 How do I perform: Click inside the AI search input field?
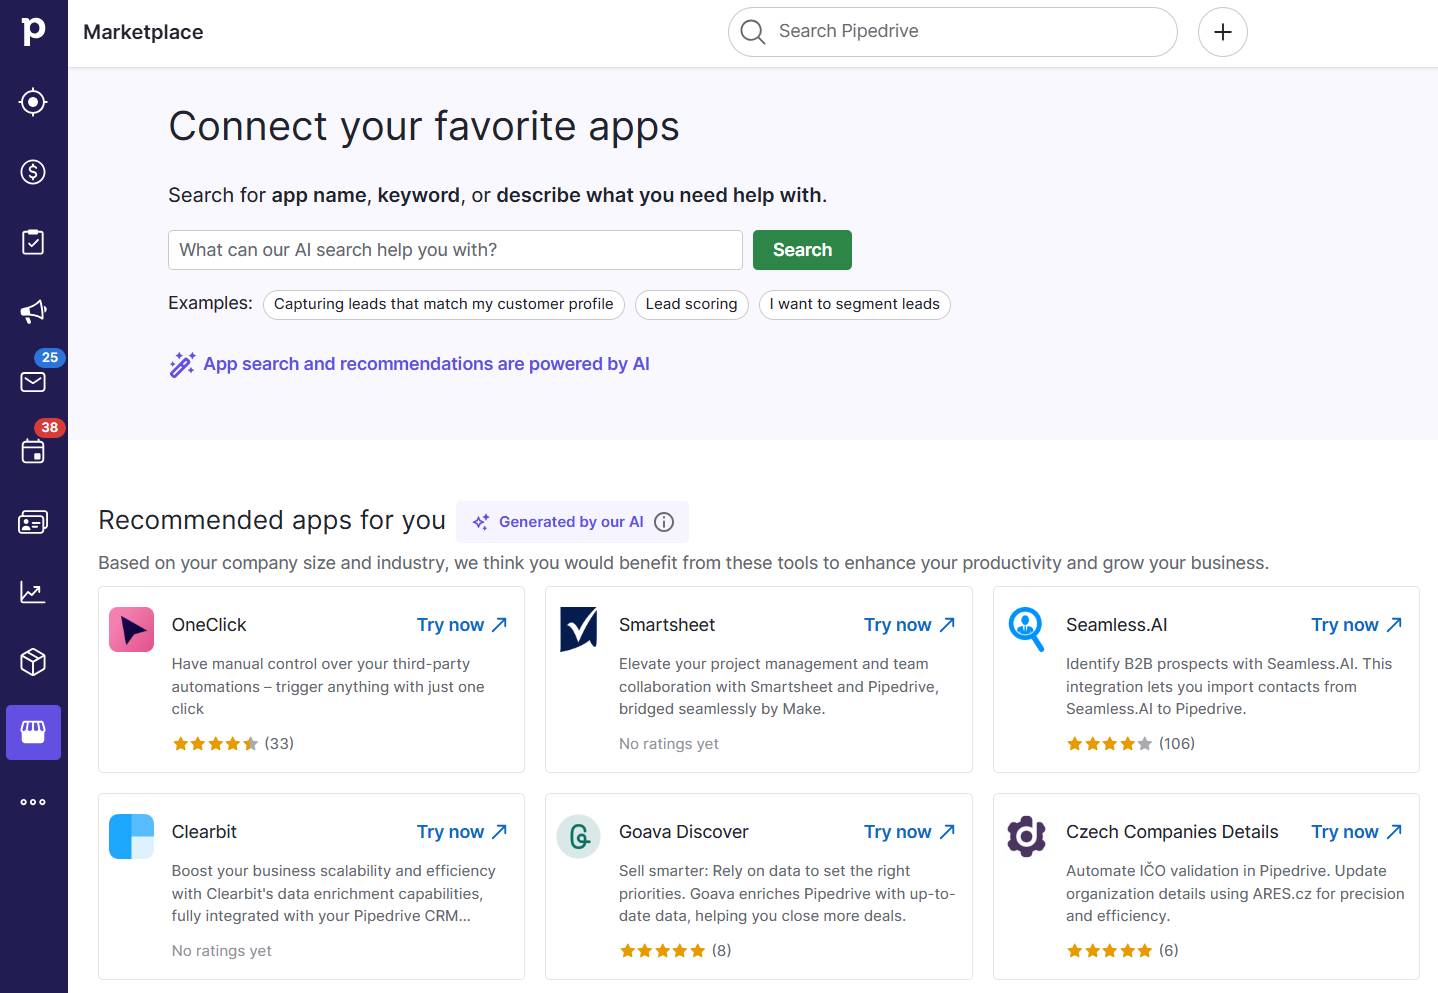coord(454,249)
